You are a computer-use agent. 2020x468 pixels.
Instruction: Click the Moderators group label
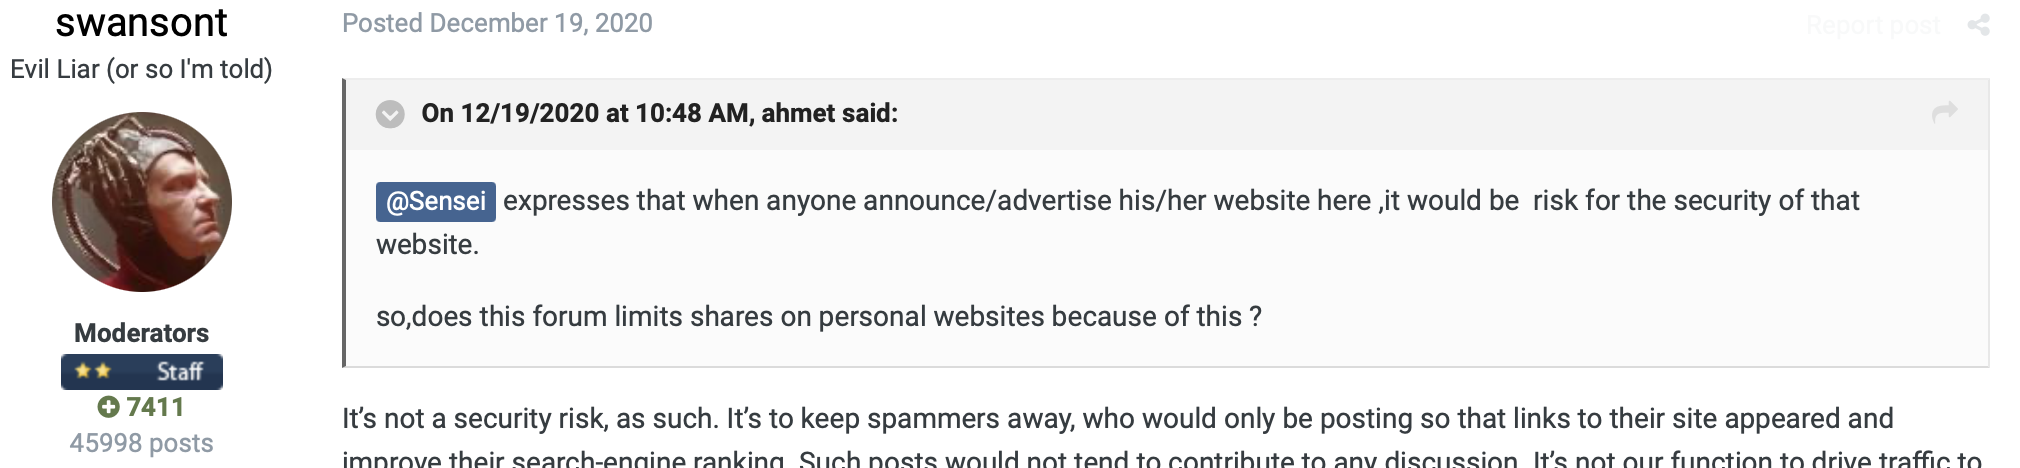pyautogui.click(x=142, y=333)
